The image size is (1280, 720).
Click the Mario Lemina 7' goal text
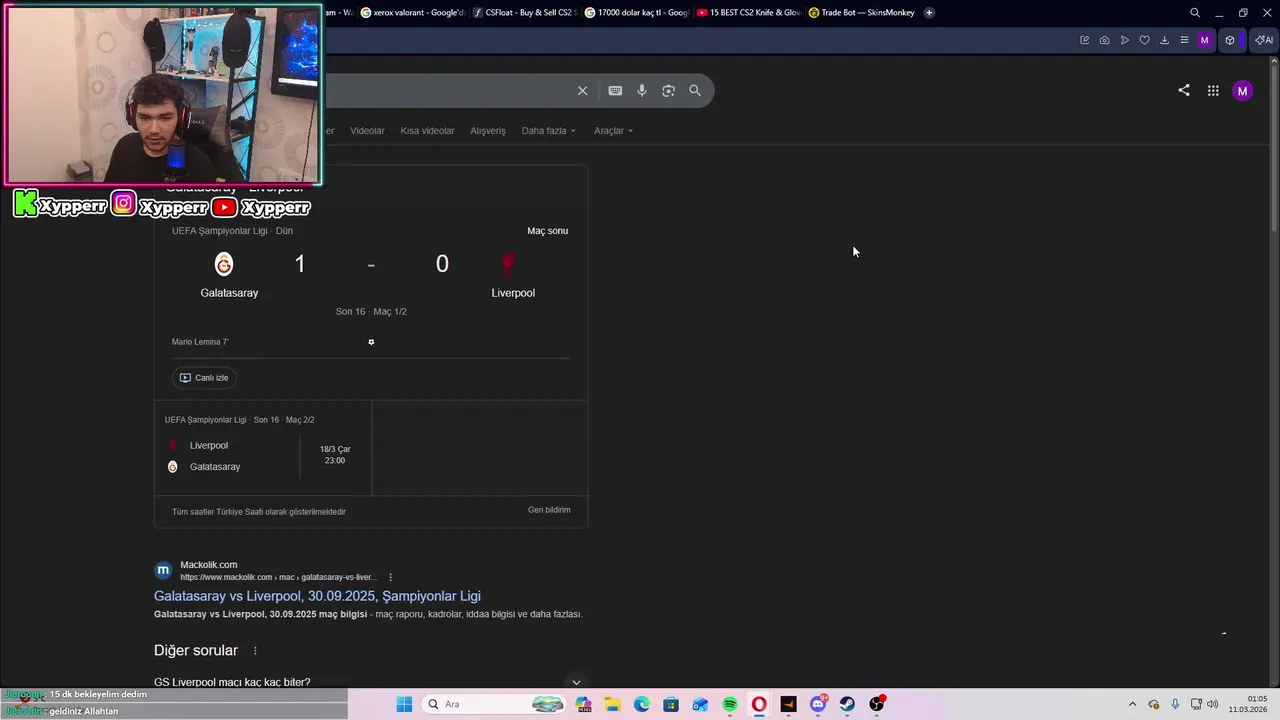[x=200, y=342]
